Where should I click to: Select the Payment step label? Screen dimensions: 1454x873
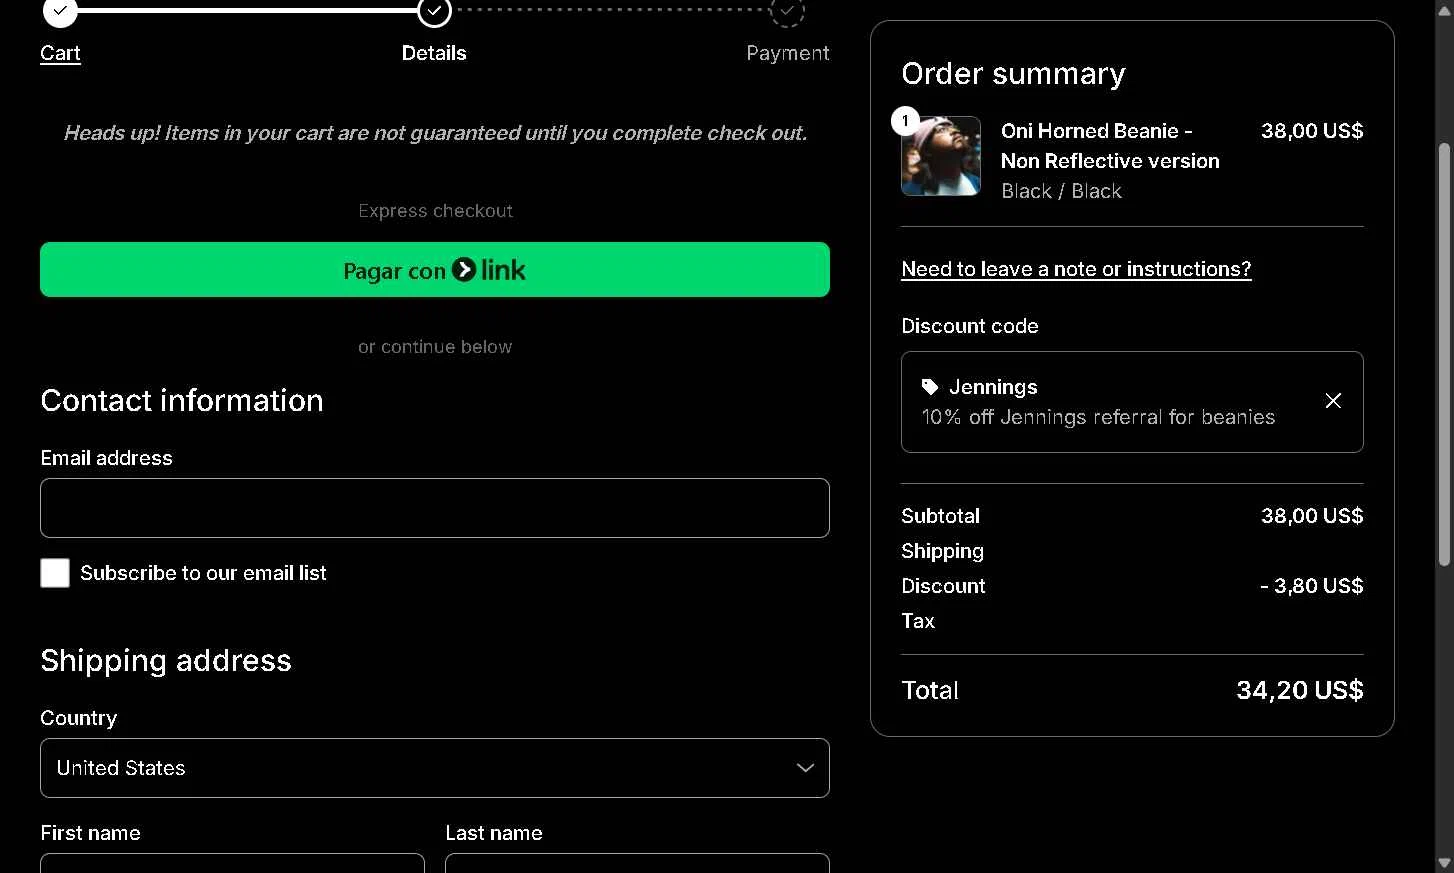pos(788,53)
